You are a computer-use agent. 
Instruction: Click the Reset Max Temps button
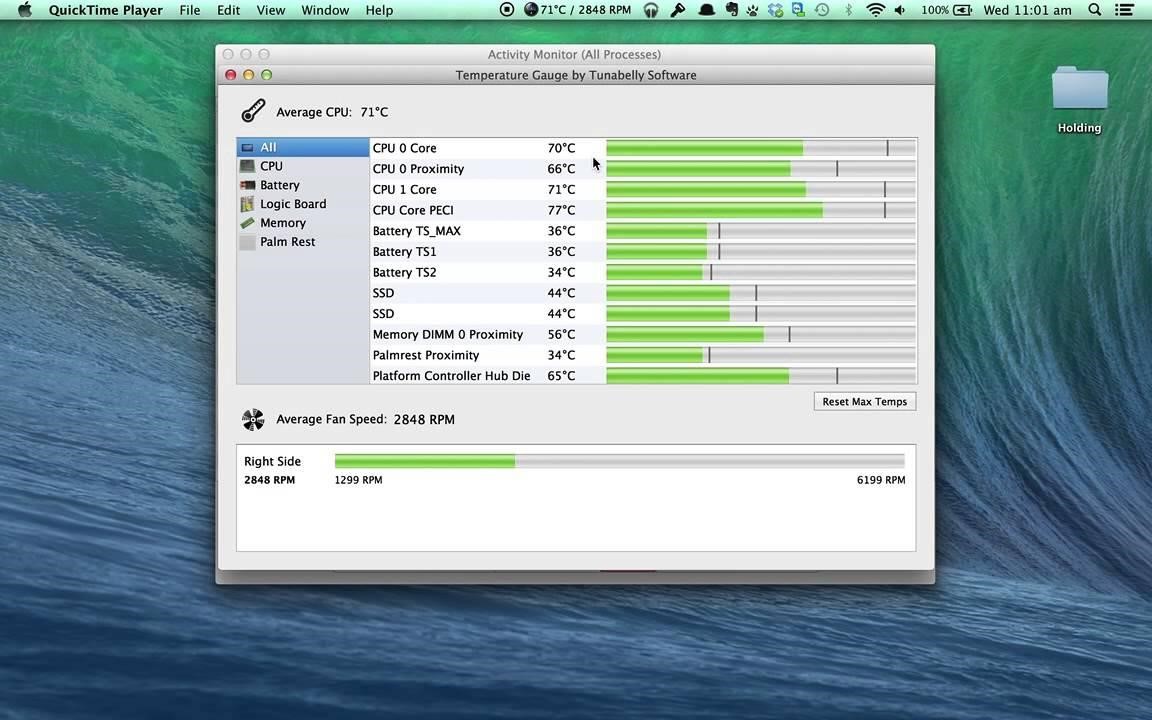pyautogui.click(x=865, y=401)
